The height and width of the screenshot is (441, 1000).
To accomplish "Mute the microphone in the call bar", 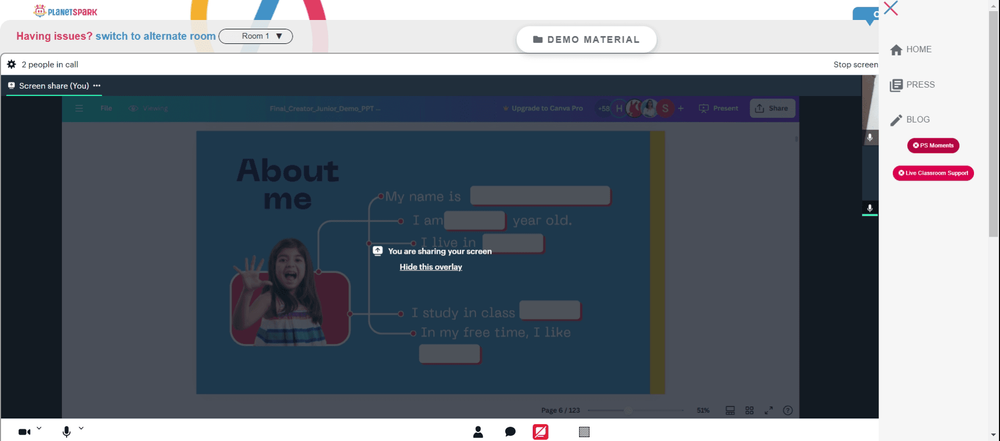I will tap(66, 432).
